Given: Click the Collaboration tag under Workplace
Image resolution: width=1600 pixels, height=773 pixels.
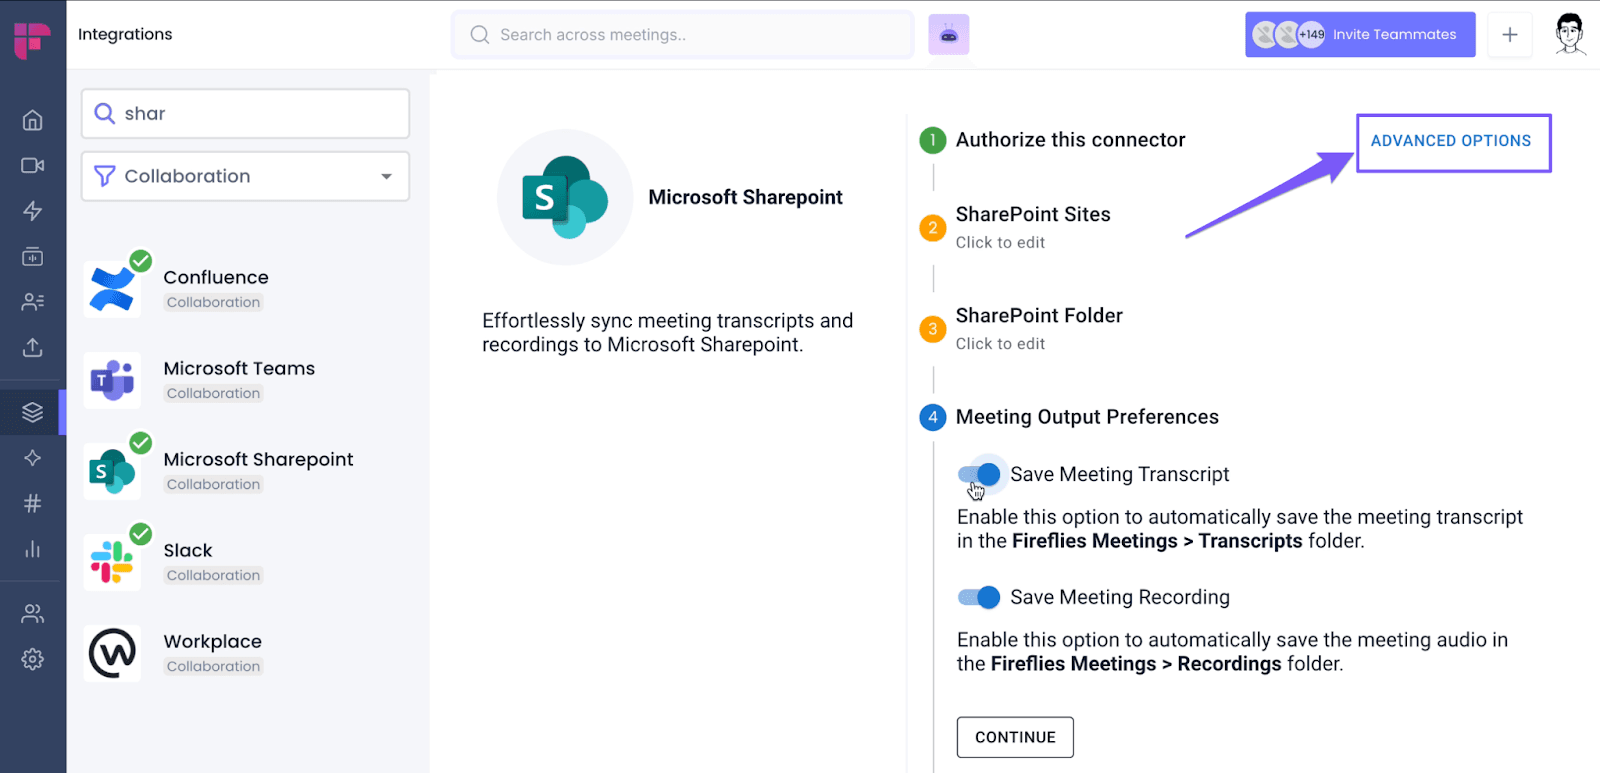Looking at the screenshot, I should coord(213,666).
